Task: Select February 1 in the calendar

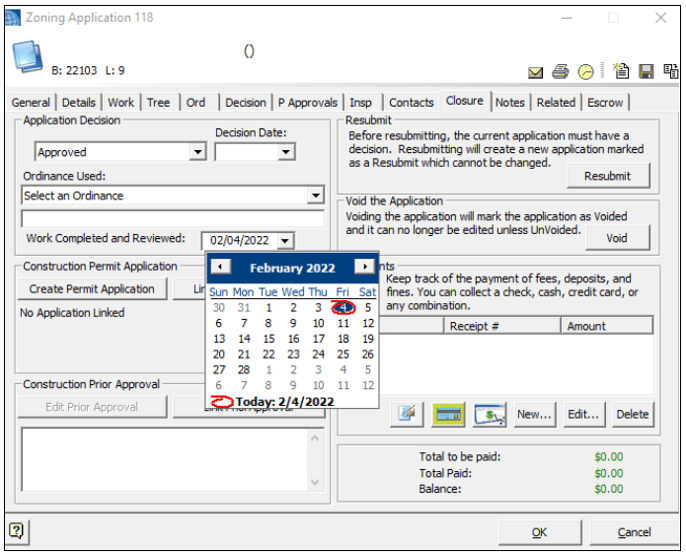Action: 269,308
